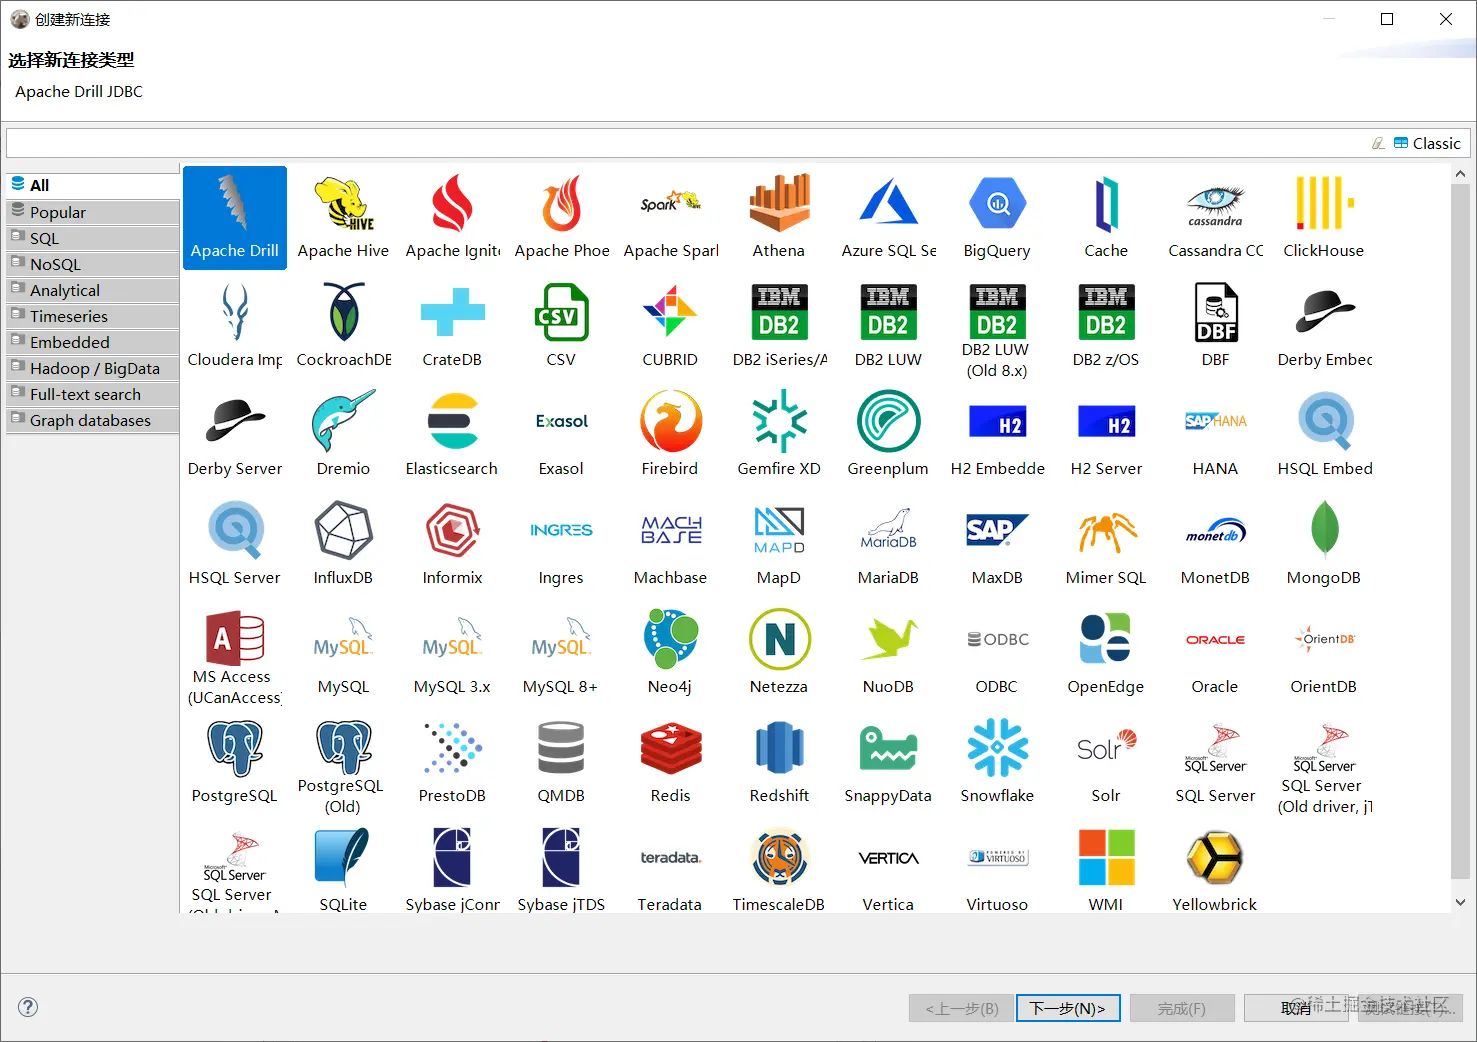1477x1042 pixels.
Task: Select the Snowflake icon
Action: point(997,748)
